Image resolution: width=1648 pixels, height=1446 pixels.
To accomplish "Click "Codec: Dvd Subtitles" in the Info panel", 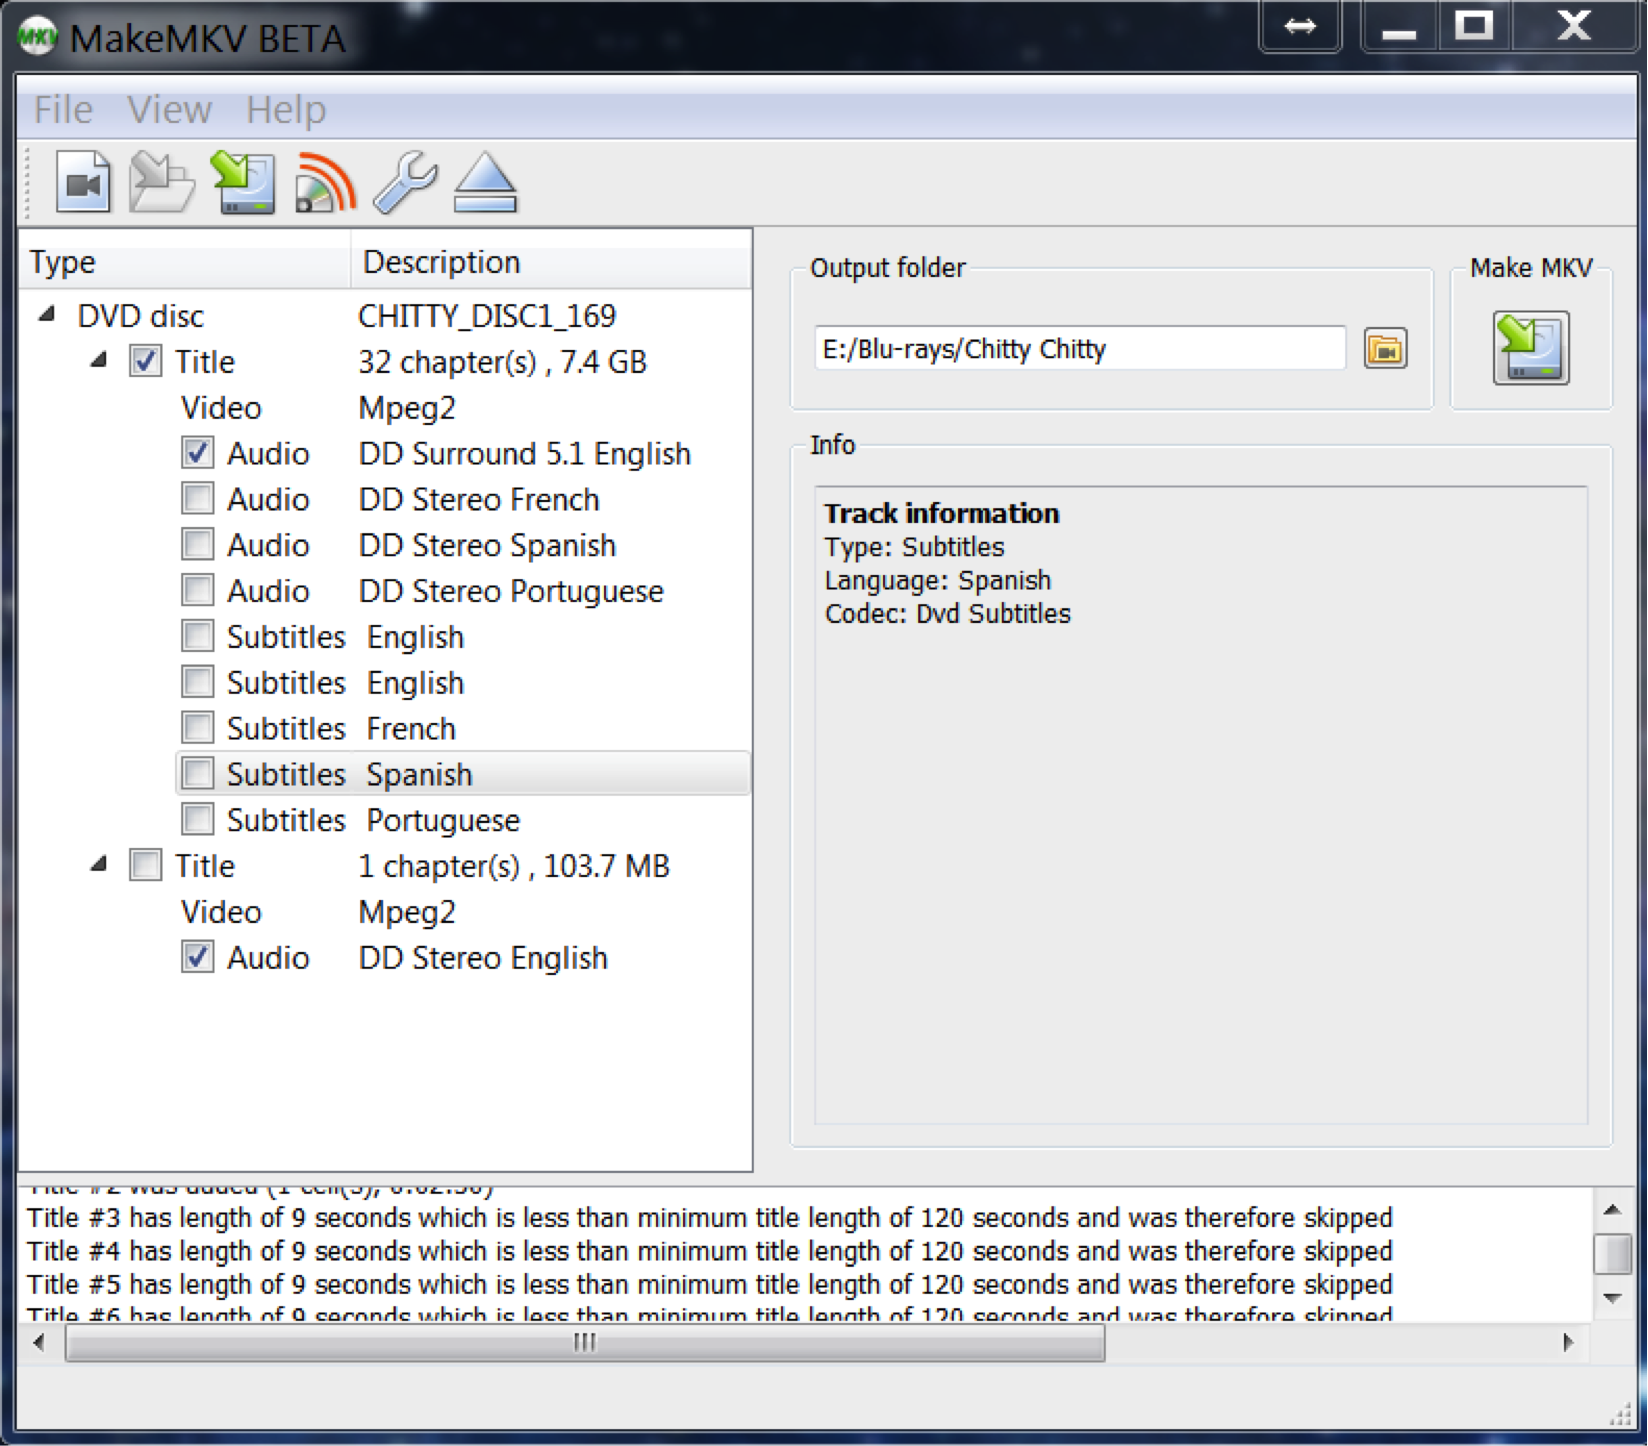I will pyautogui.click(x=947, y=613).
